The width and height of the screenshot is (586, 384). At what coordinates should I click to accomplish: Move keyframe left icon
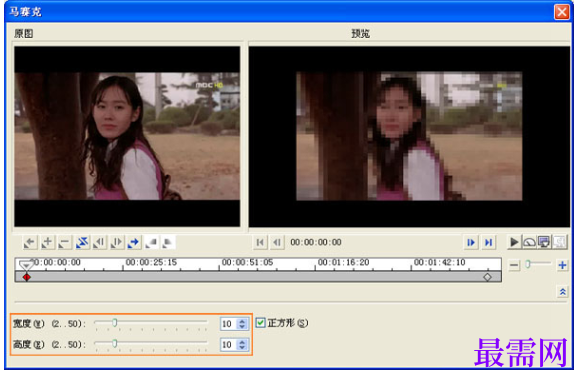[x=99, y=243]
